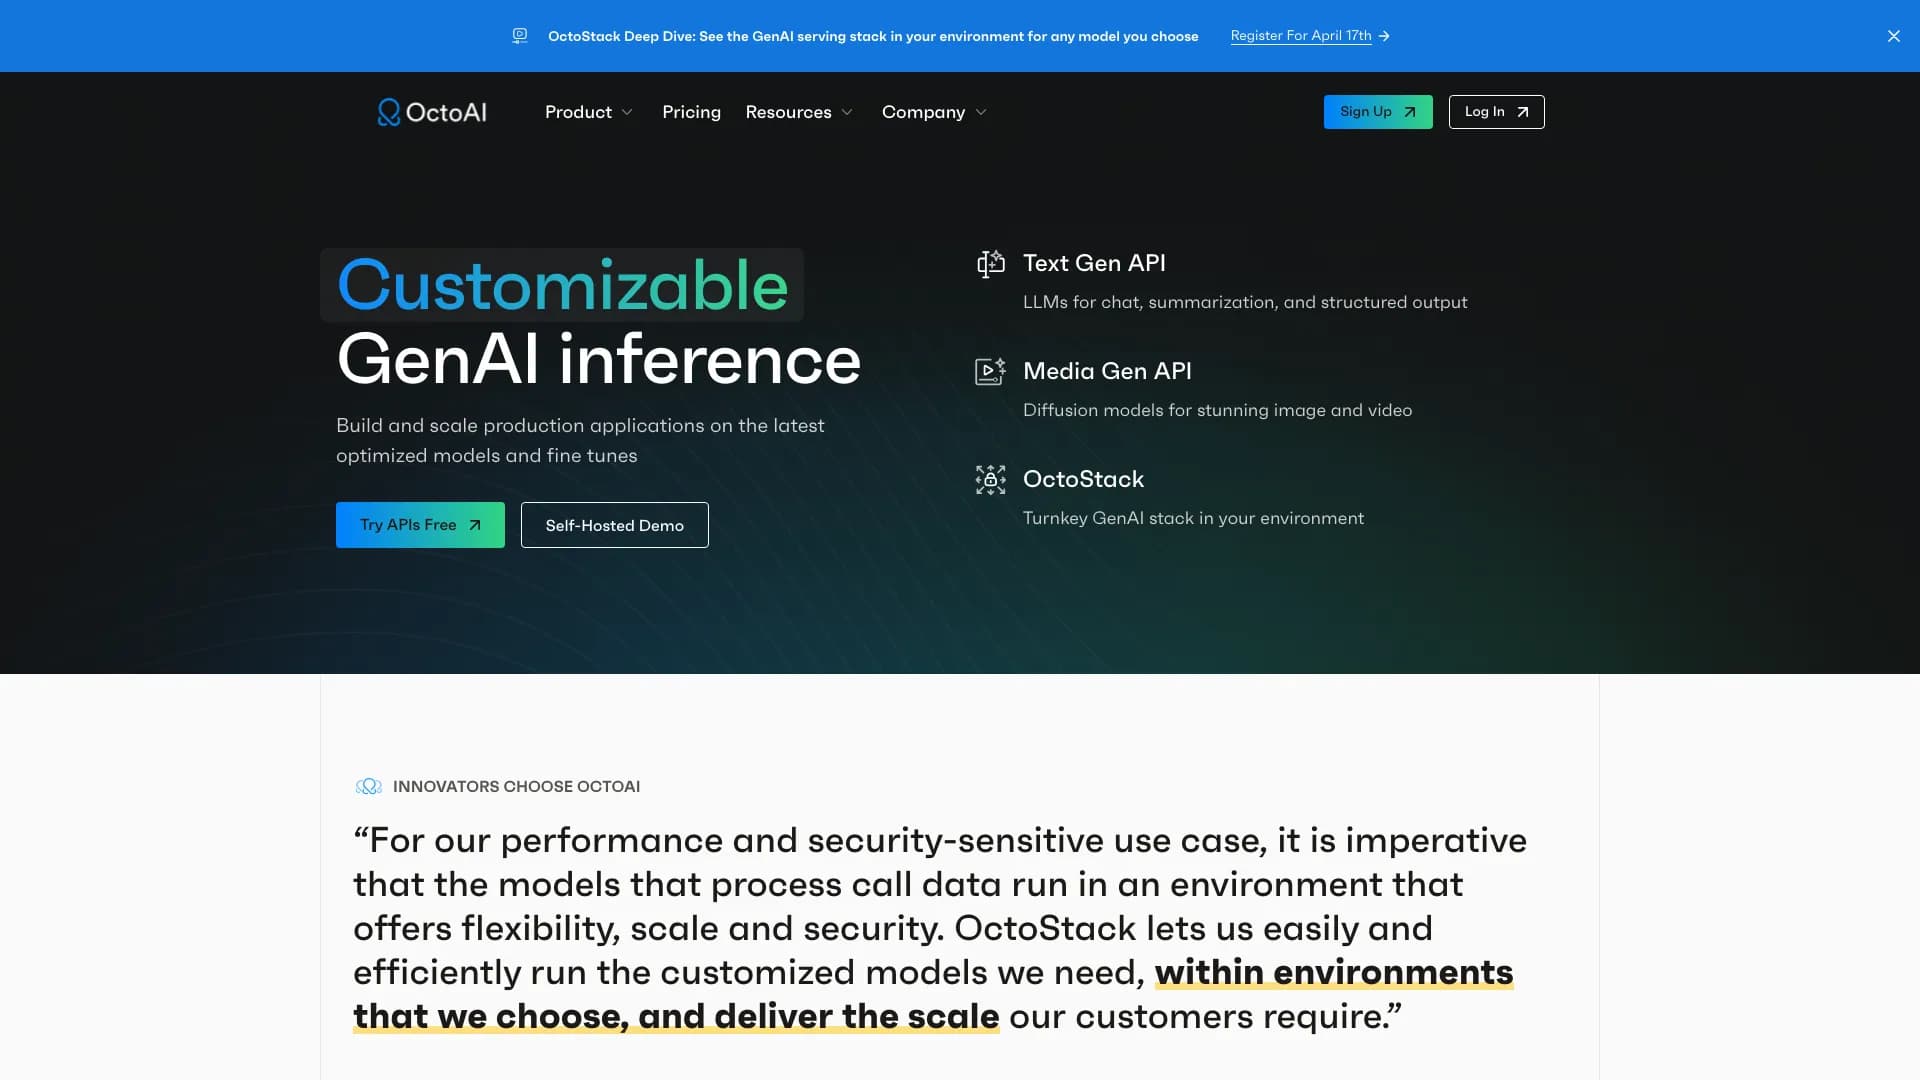Click the arrow icon on Sign Up
Viewport: 1920px width, 1080px height.
1410,112
